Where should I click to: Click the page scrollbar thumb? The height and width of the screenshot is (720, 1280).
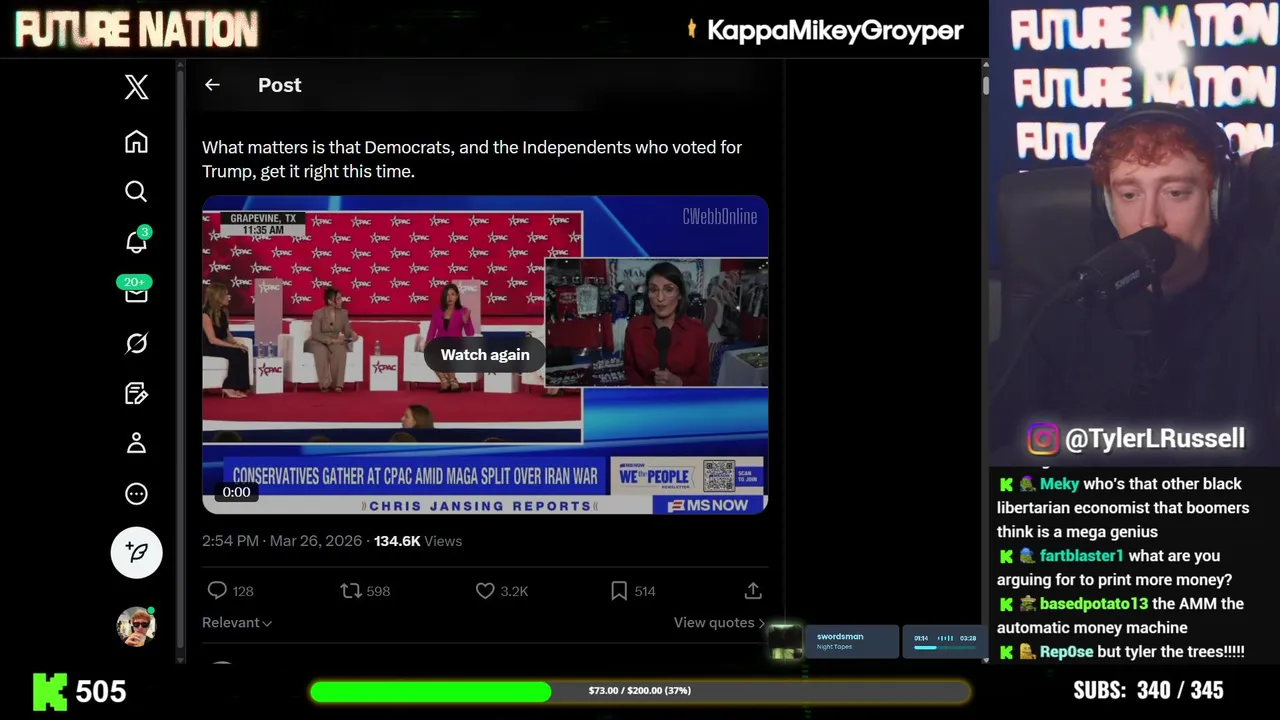coord(985,87)
